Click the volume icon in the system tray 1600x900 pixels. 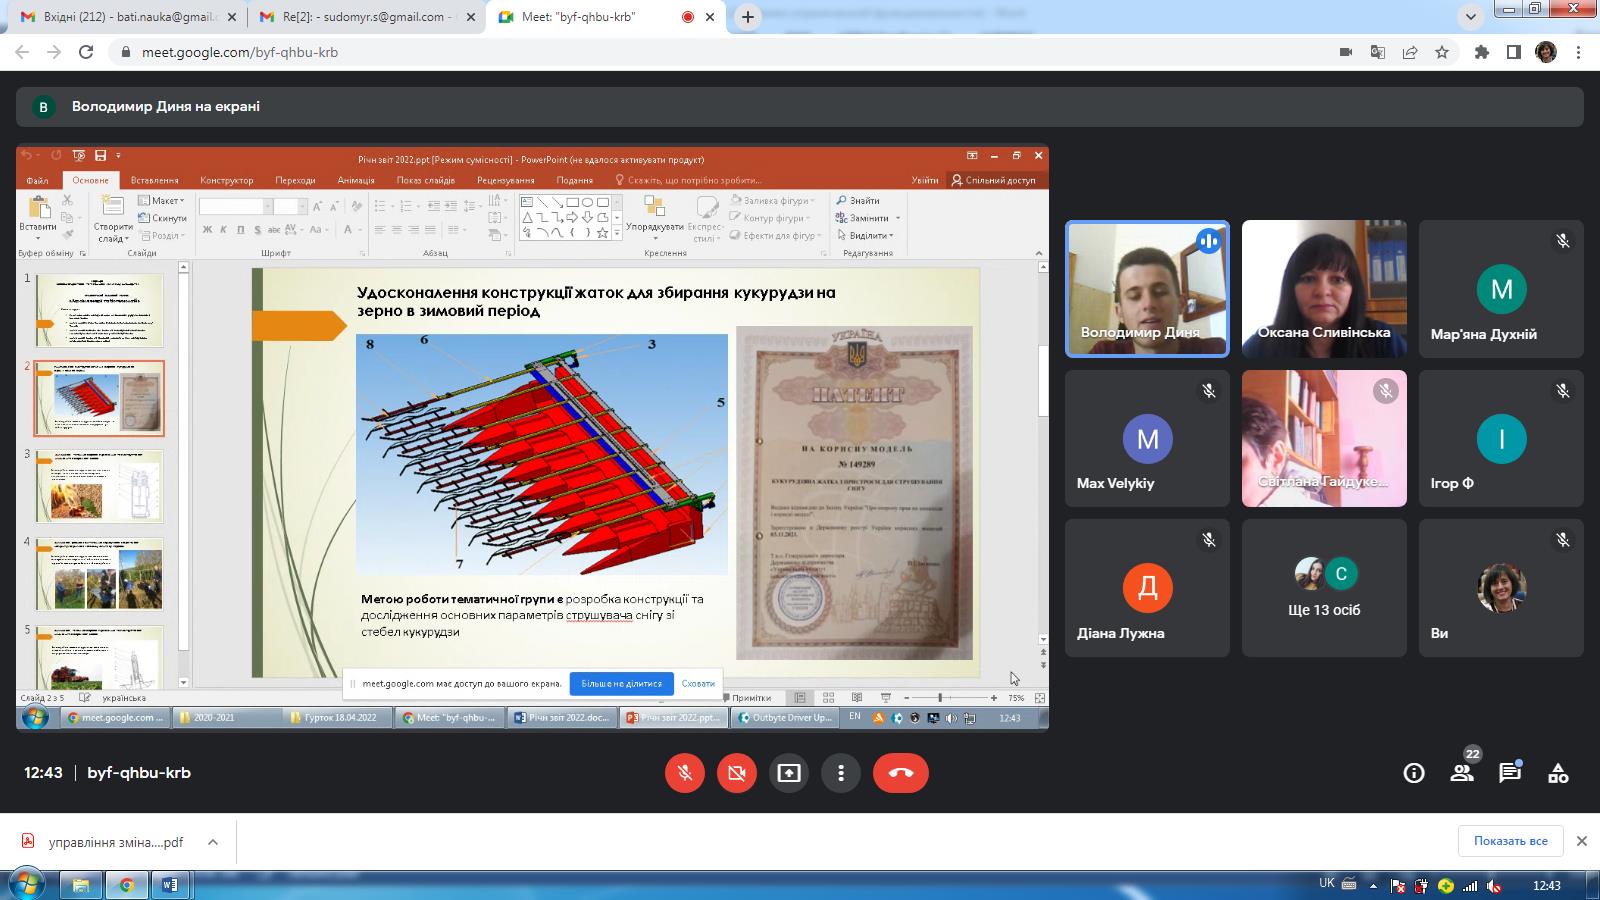[x=1494, y=886]
